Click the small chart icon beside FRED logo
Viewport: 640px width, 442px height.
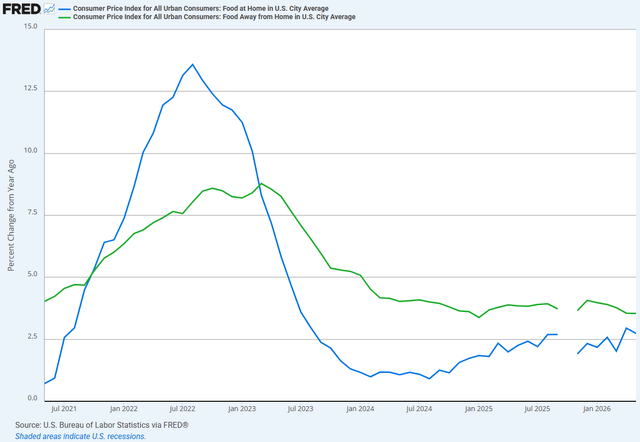(x=49, y=9)
